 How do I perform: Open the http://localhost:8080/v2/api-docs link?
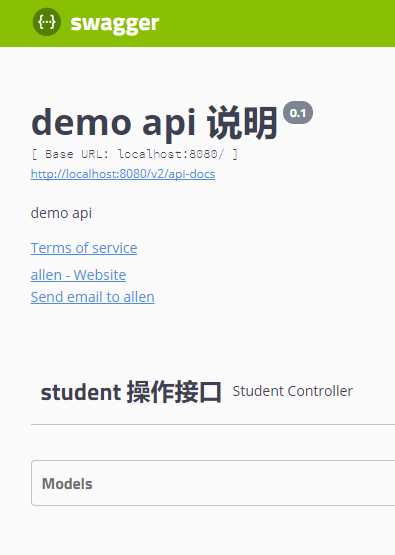pyautogui.click(x=123, y=174)
